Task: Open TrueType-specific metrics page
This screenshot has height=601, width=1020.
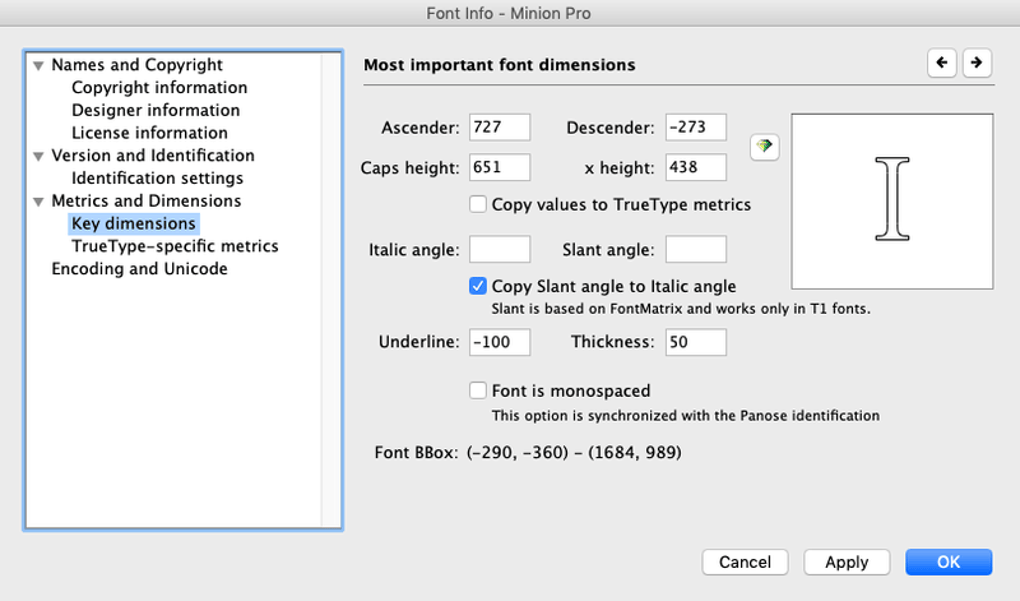Action: (175, 246)
